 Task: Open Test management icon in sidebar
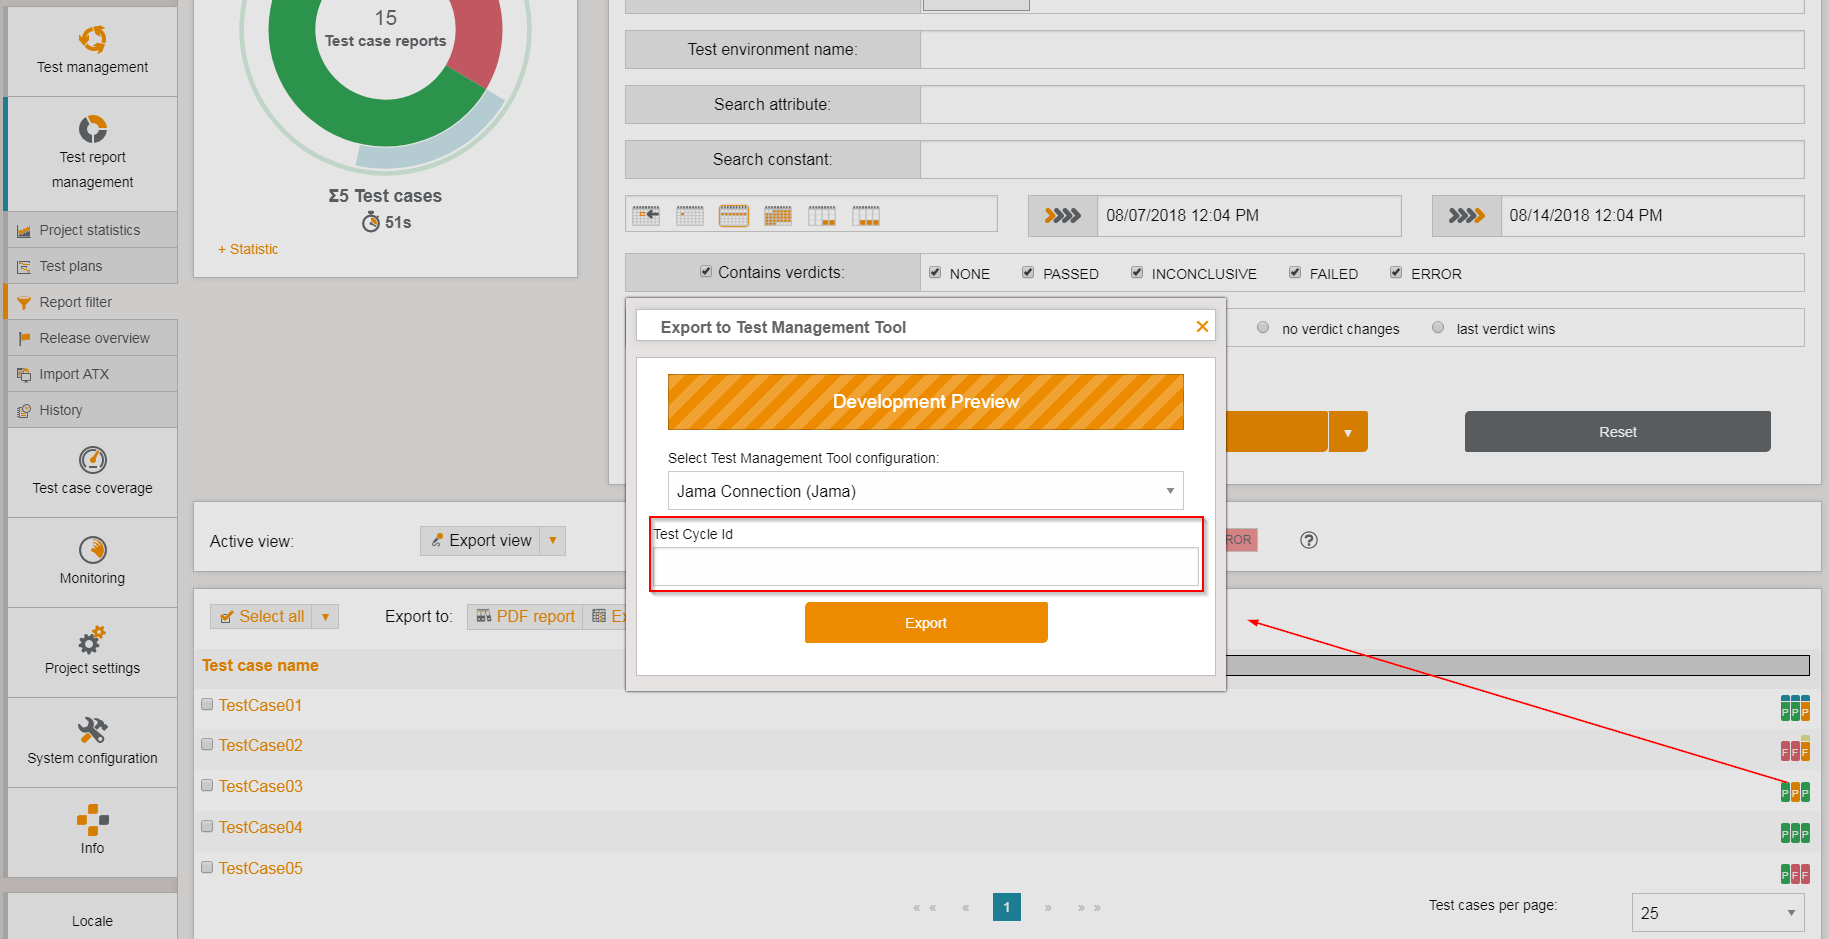pos(92,40)
